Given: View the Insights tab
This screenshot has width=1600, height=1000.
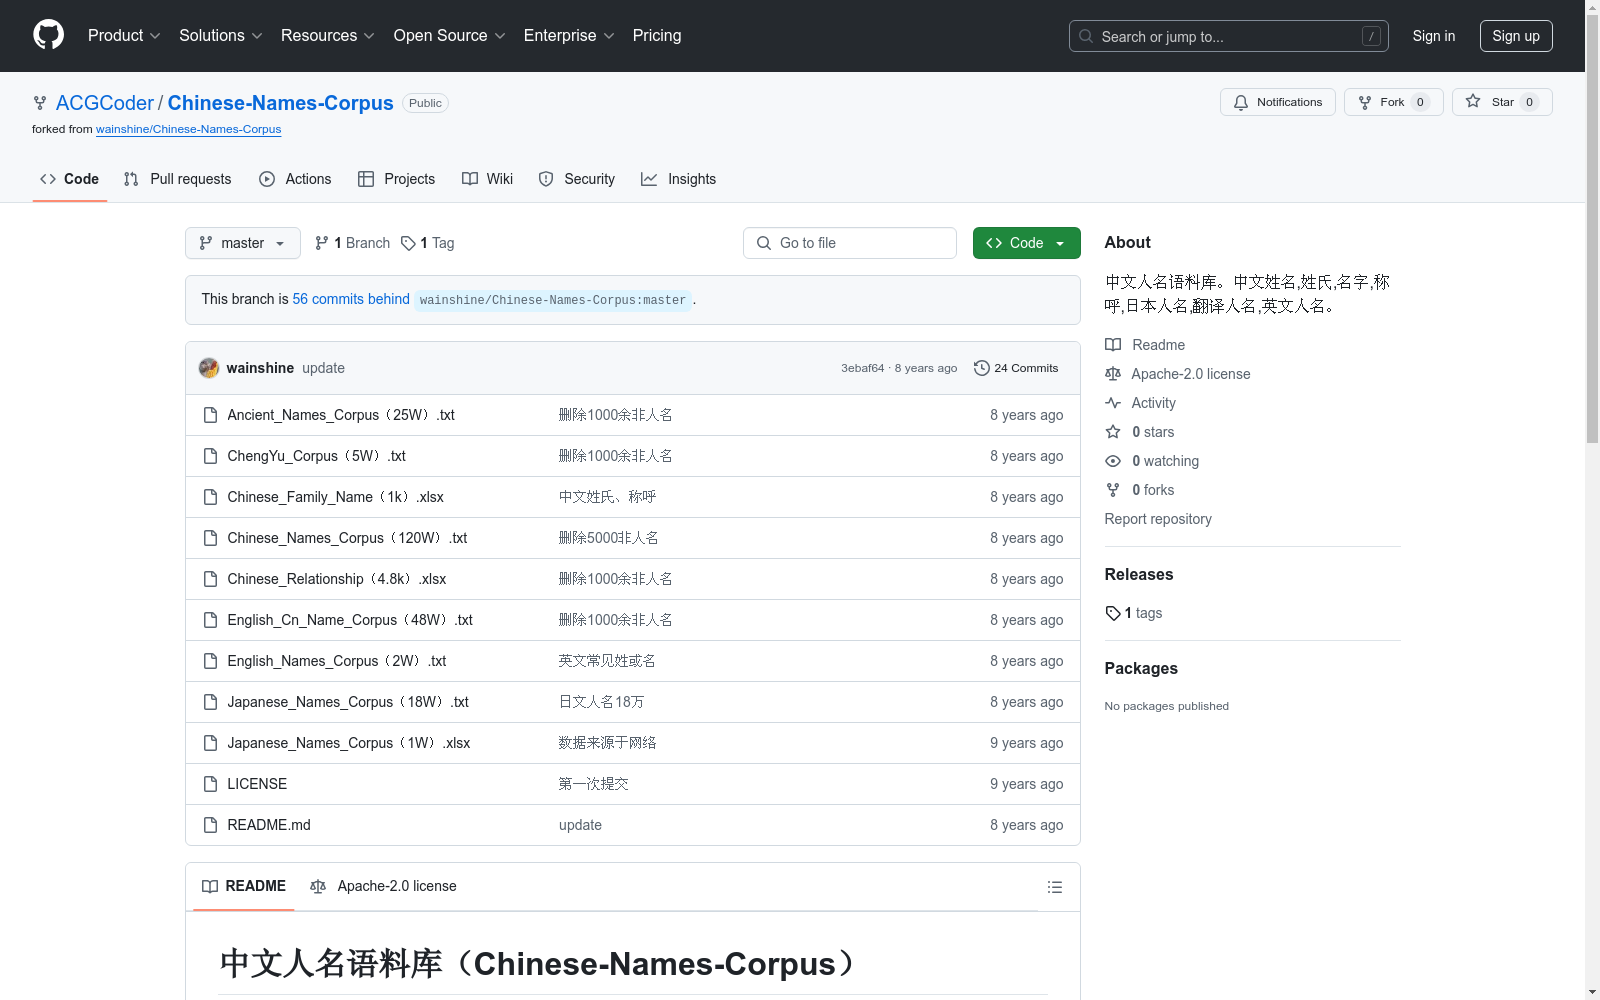Looking at the screenshot, I should coord(679,179).
